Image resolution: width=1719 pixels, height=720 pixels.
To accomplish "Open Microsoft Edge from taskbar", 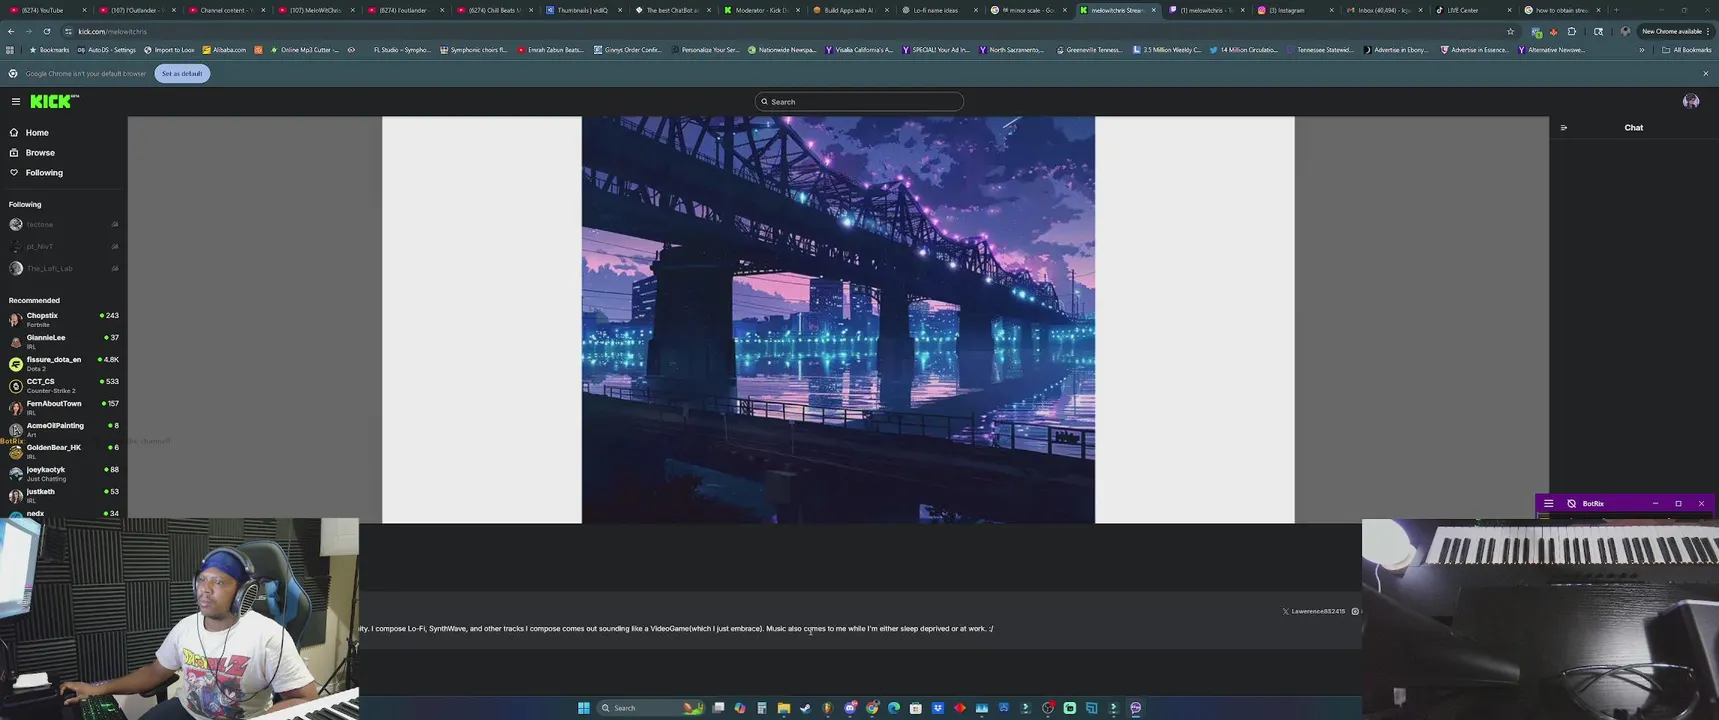I will (x=894, y=708).
